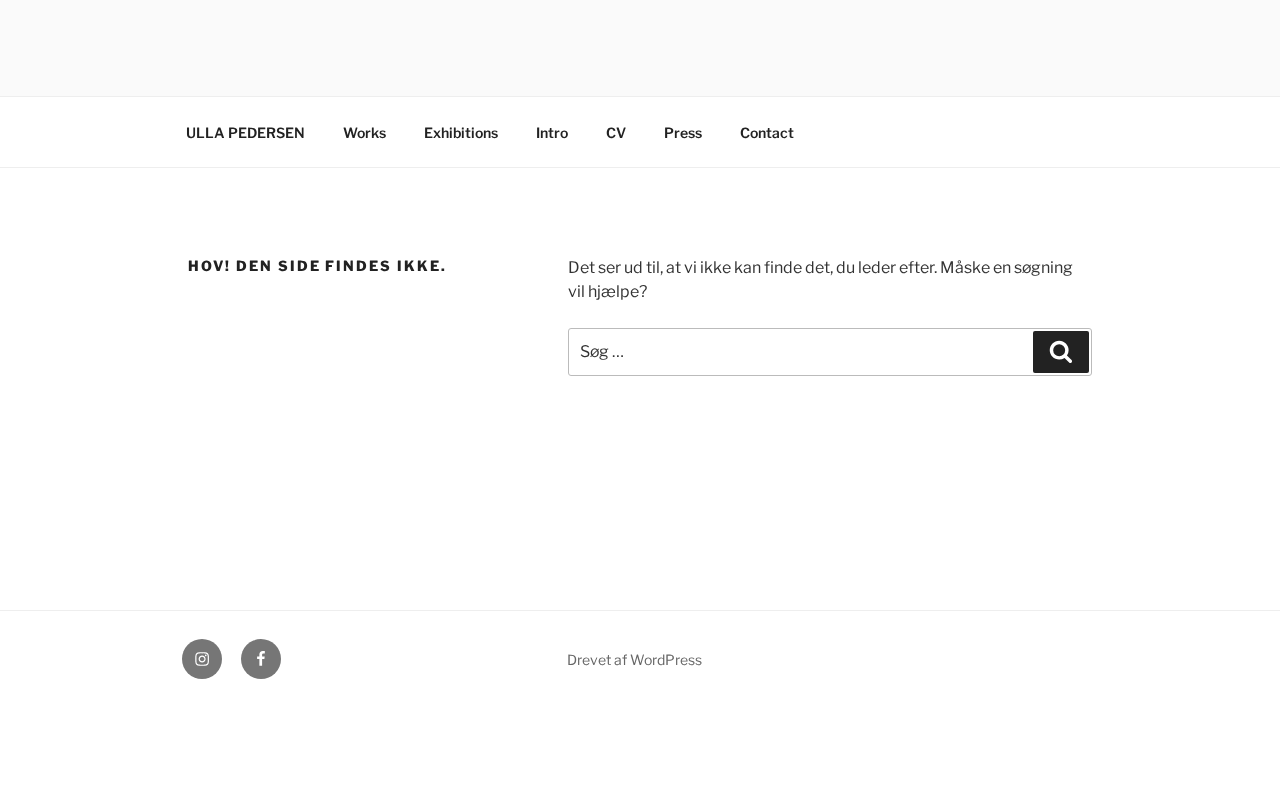Open the Instagram social link icon
Viewport: 1280px width, 800px height.
[x=202, y=659]
